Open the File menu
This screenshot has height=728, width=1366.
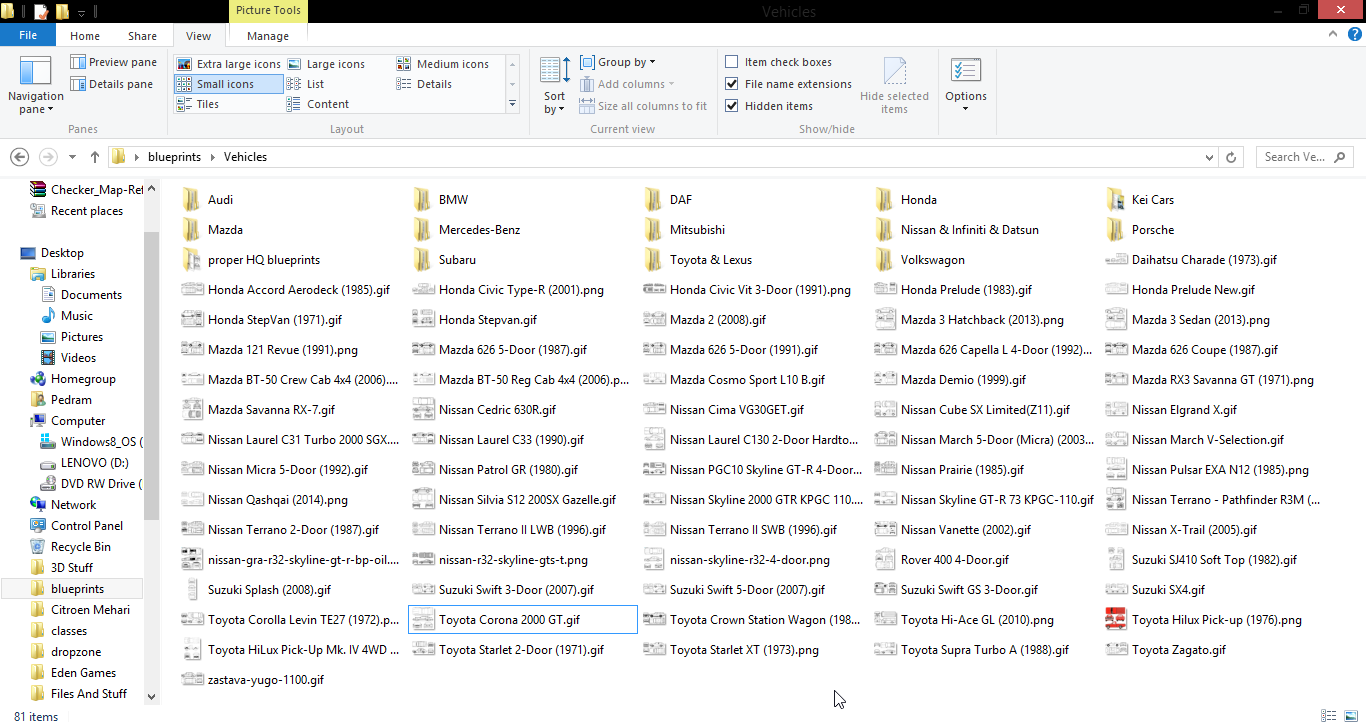[28, 36]
